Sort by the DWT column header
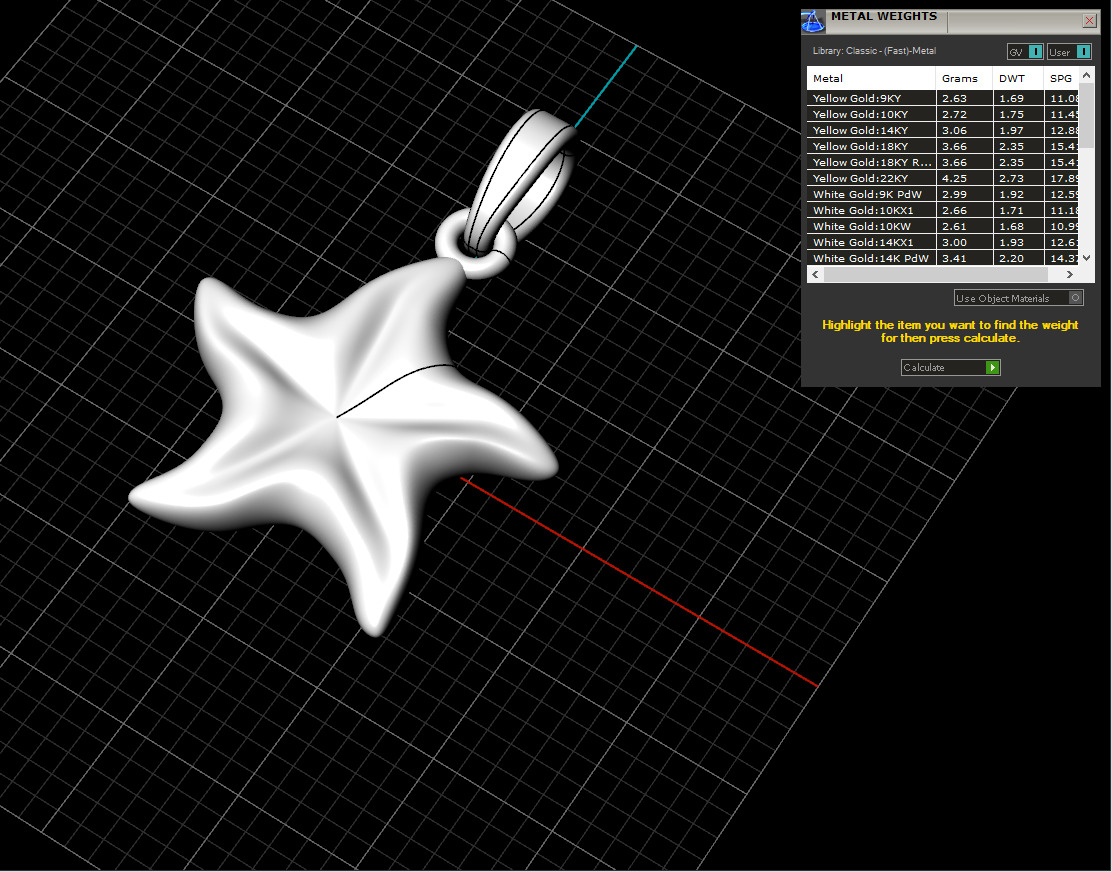The image size is (1112, 872). 1018,78
